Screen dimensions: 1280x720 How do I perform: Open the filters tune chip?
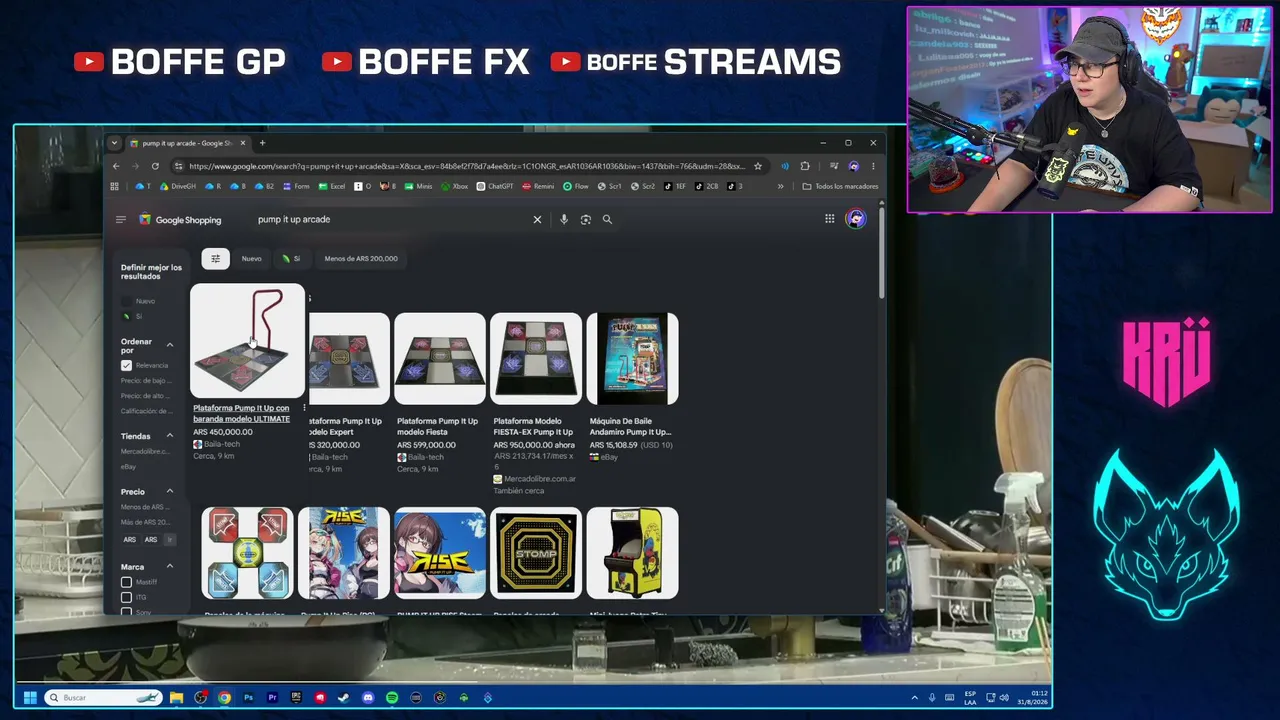215,259
